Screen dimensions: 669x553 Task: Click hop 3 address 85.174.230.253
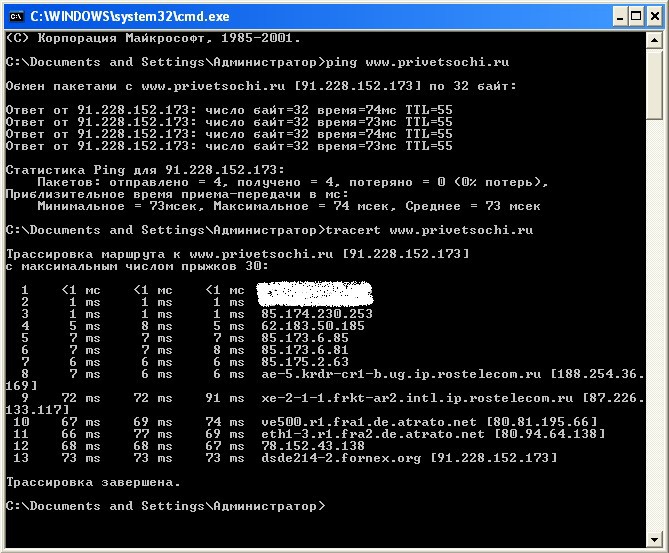316,314
